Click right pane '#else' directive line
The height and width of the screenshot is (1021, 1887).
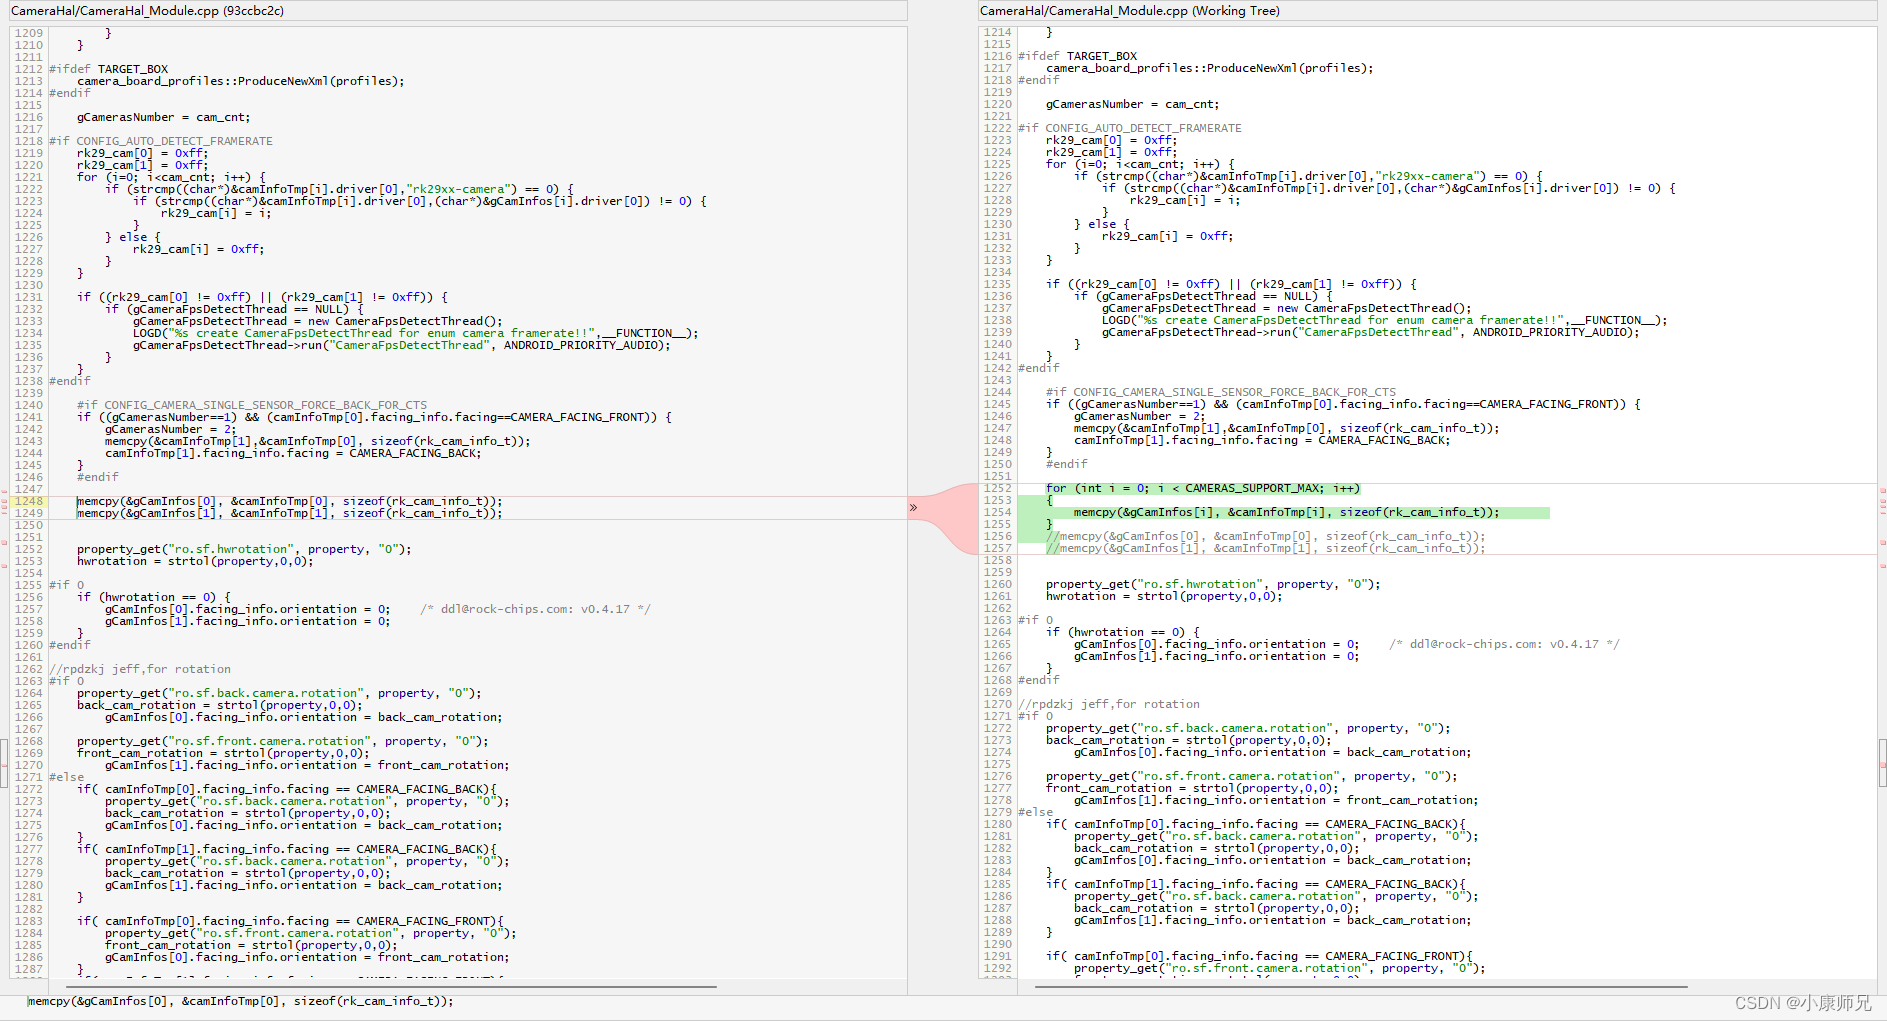1036,812
